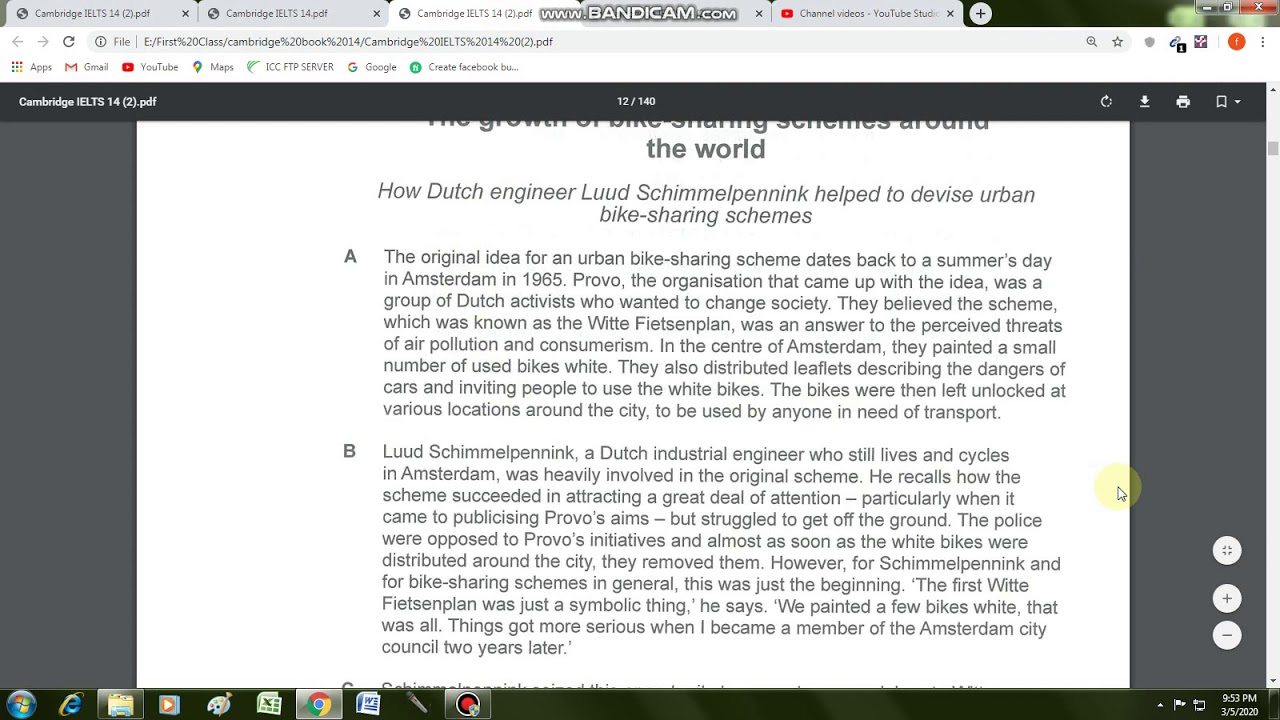Screen dimensions: 1280x720
Task: Open Gmail bookmark
Action: pyautogui.click(x=87, y=67)
